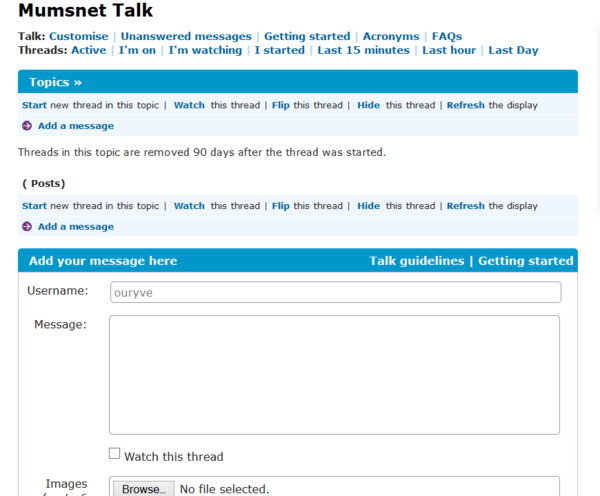Image resolution: width=600 pixels, height=496 pixels.
Task: Click Start in the lower thread toolbar
Action: 34,206
